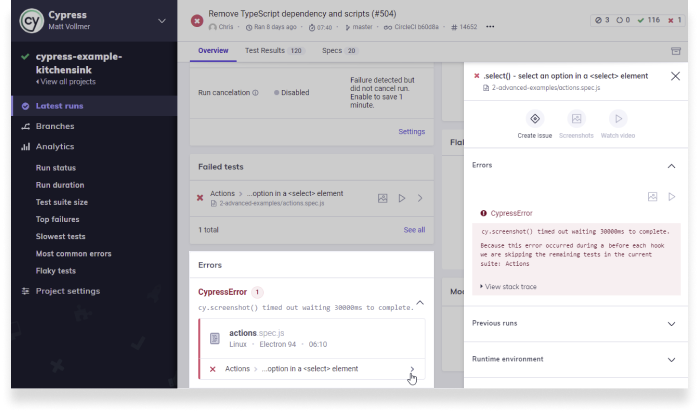
Task: Click the failed run status icon beside title
Action: pyautogui.click(x=197, y=20)
